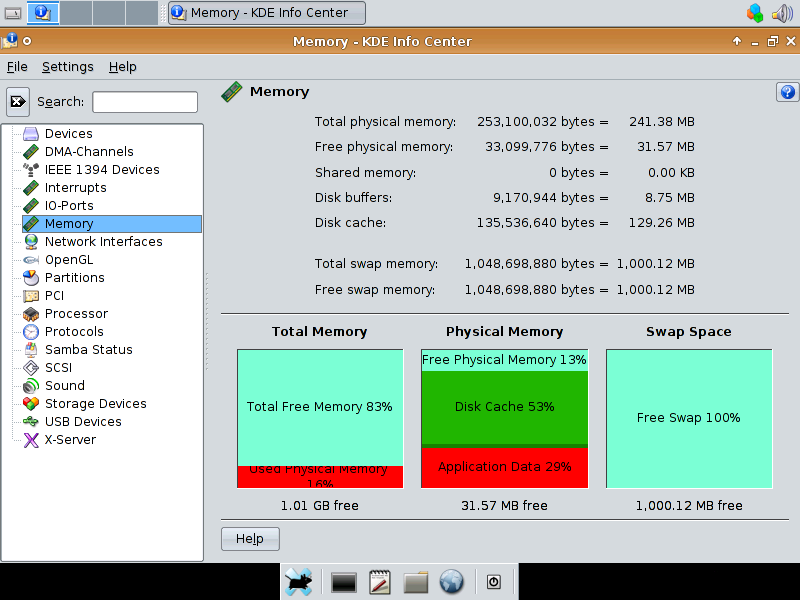The width and height of the screenshot is (800, 600).
Task: Click the IEEE 1394 Devices icon
Action: point(31,169)
